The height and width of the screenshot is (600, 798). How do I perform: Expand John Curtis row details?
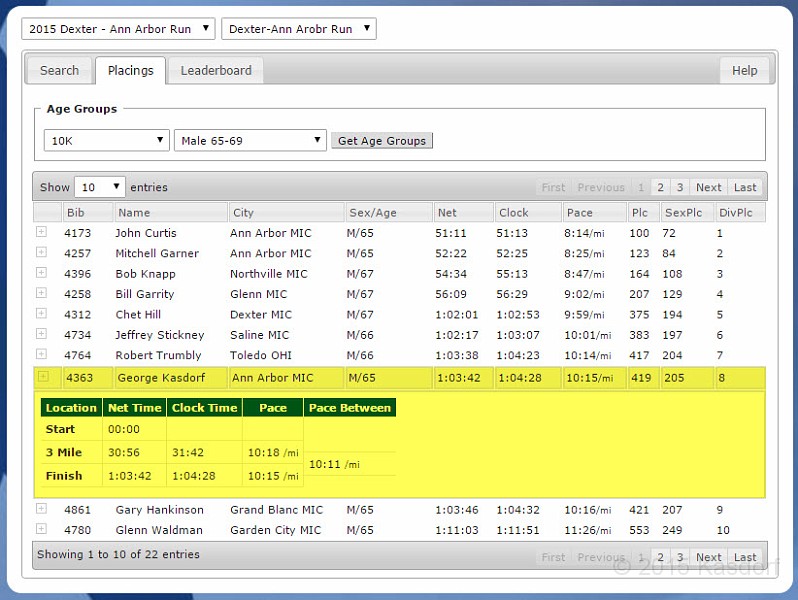pos(41,232)
